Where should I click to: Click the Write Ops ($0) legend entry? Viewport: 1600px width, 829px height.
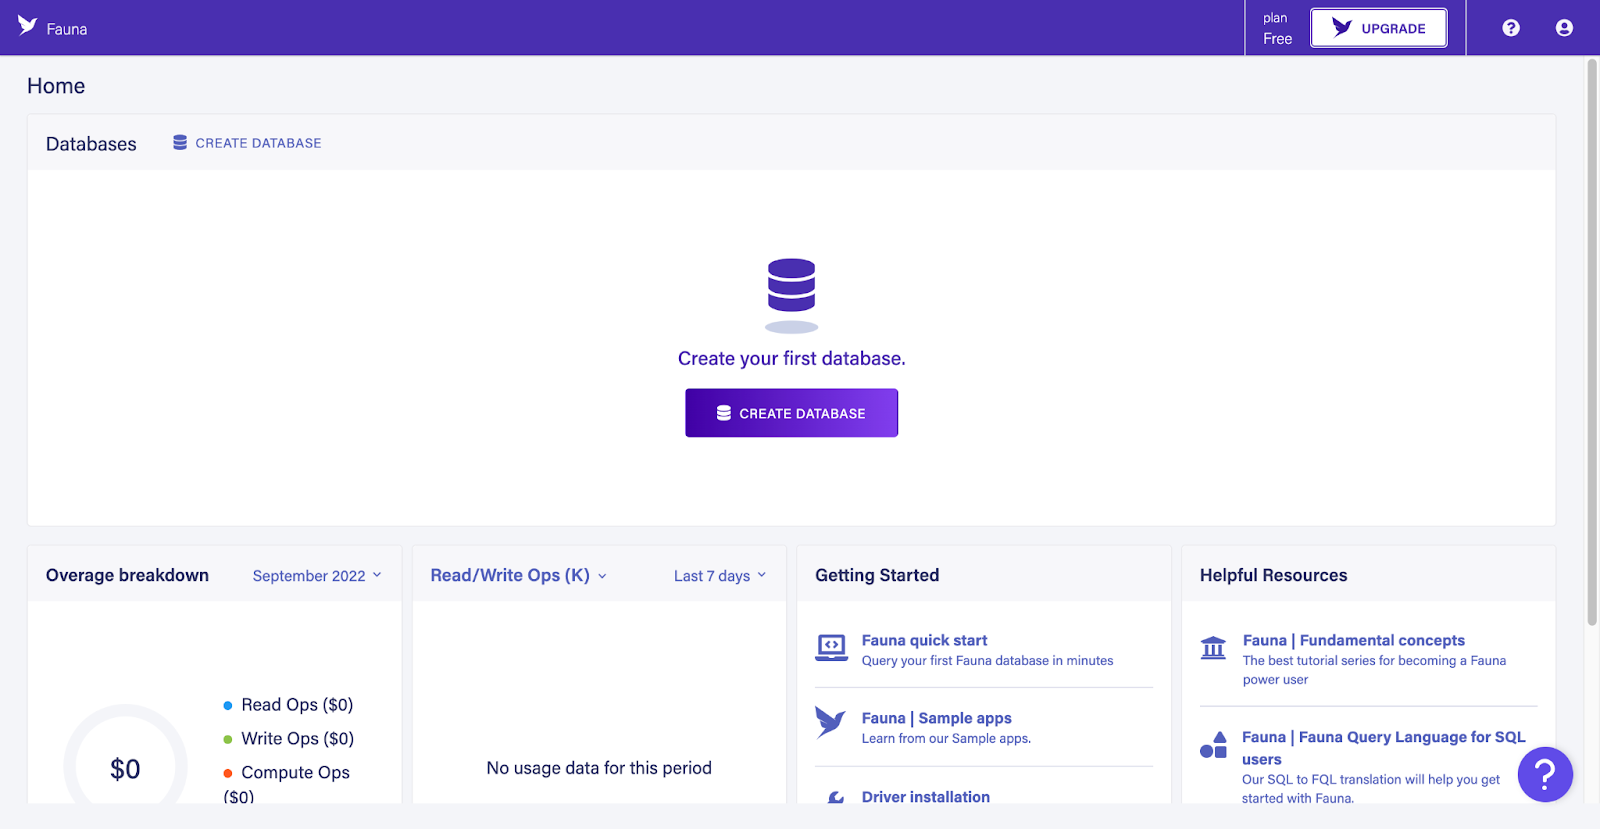click(x=288, y=739)
